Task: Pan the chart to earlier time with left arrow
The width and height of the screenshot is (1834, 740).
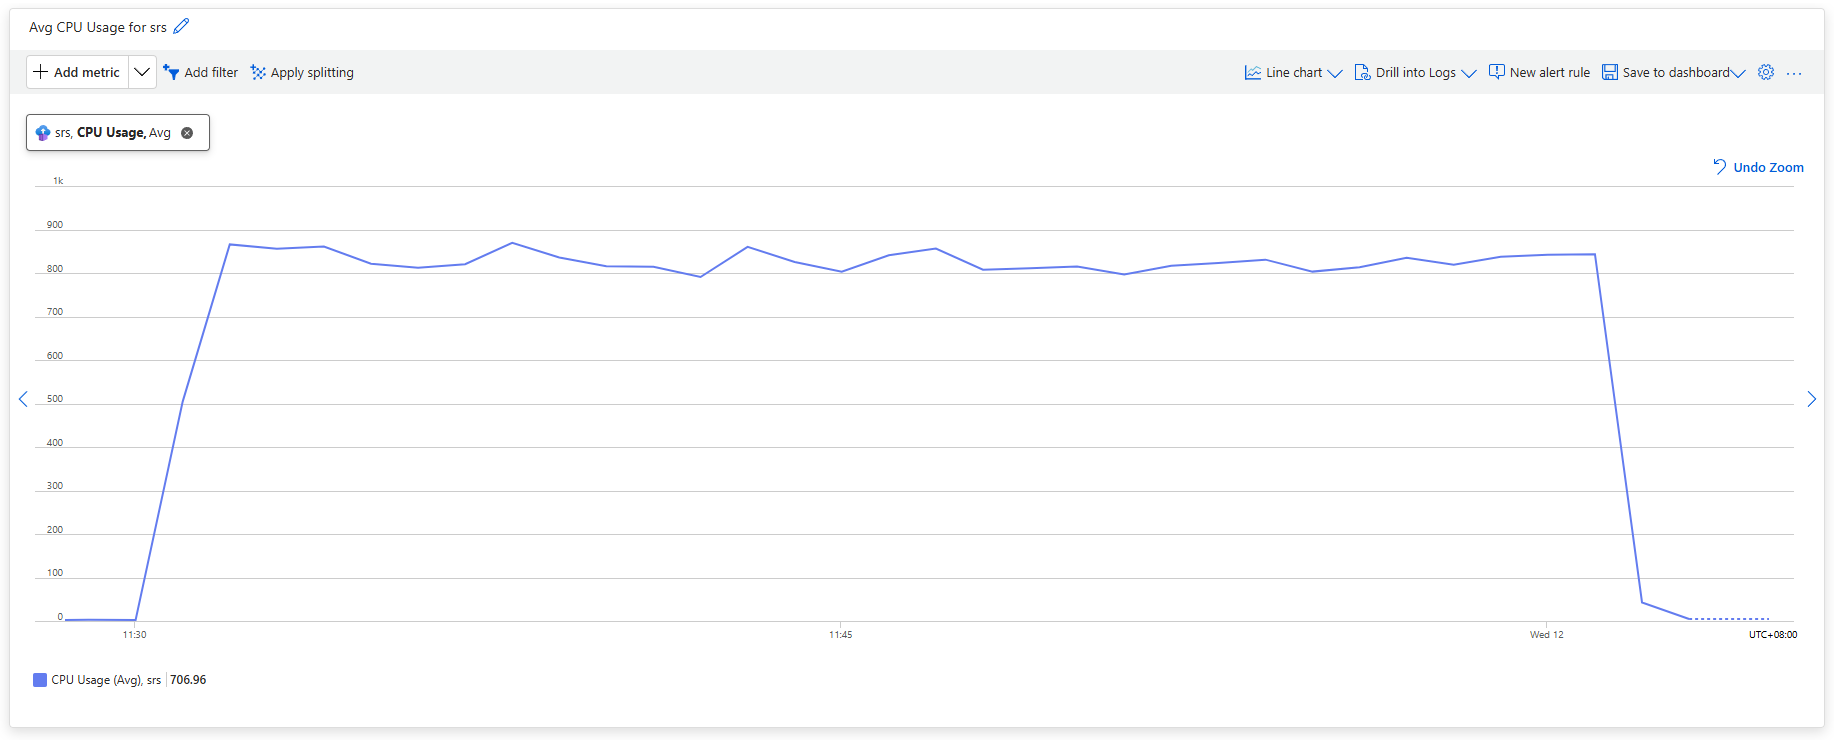Action: click(x=23, y=399)
